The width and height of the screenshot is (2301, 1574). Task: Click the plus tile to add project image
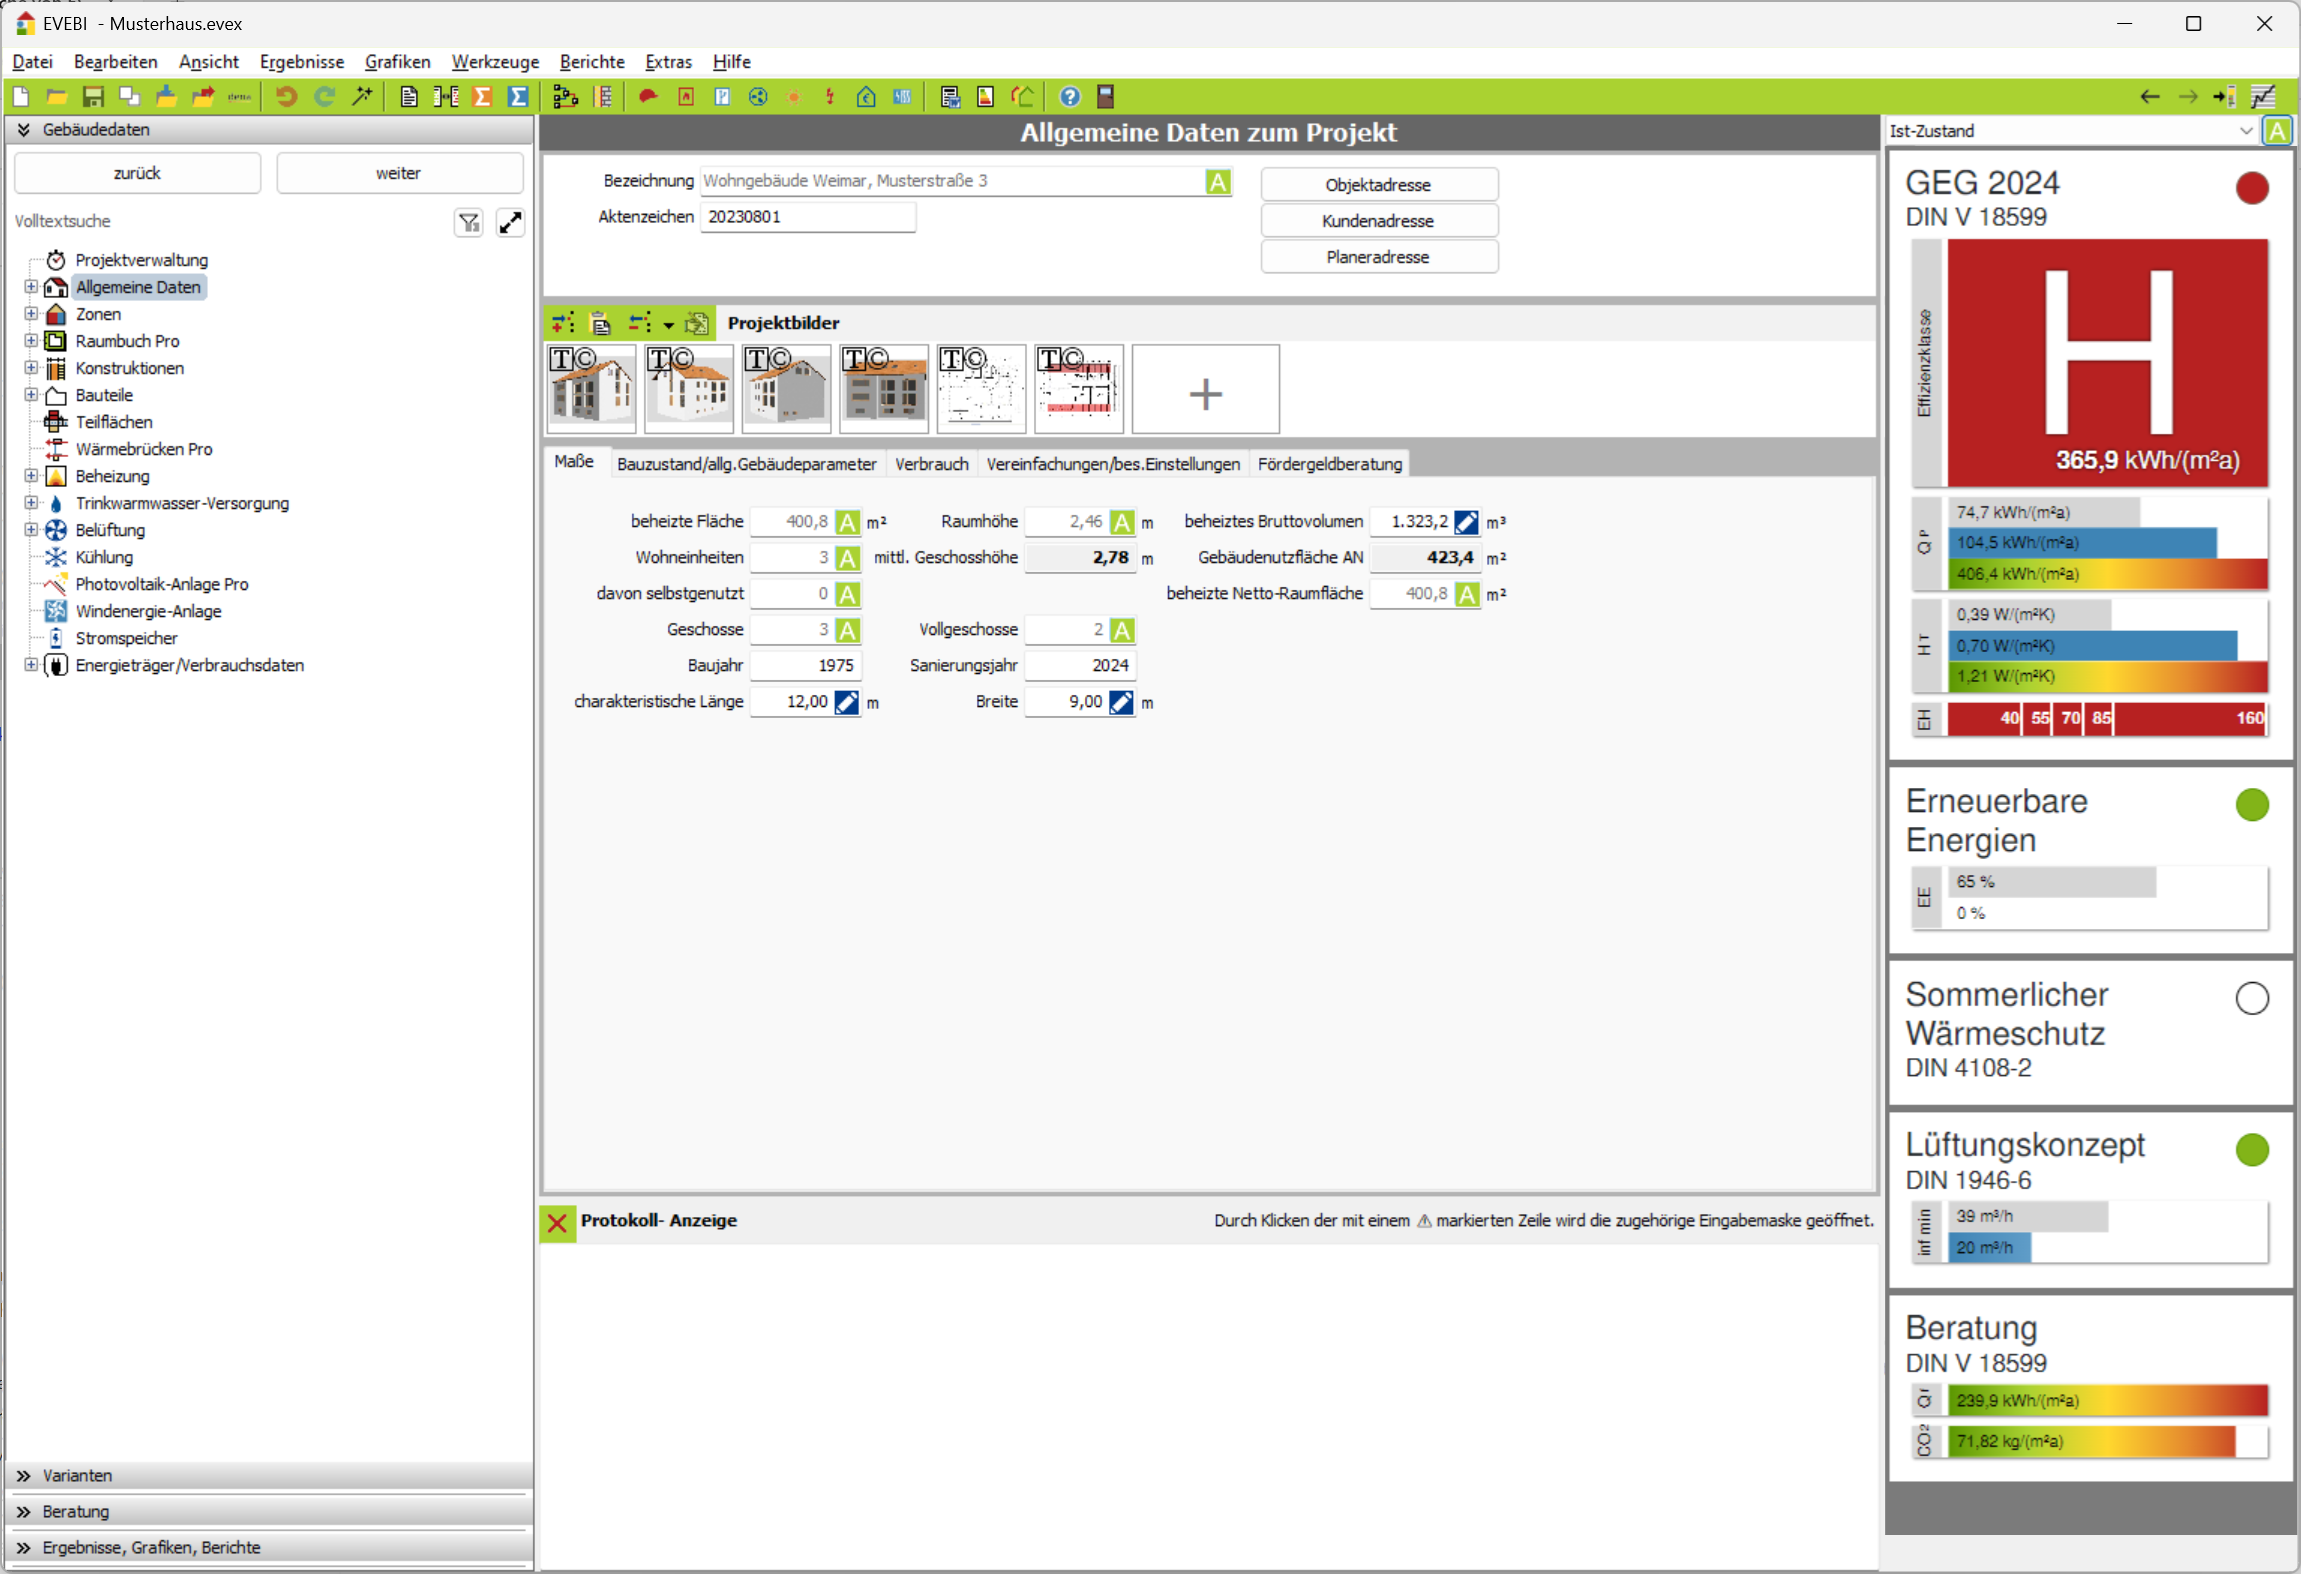click(x=1205, y=393)
